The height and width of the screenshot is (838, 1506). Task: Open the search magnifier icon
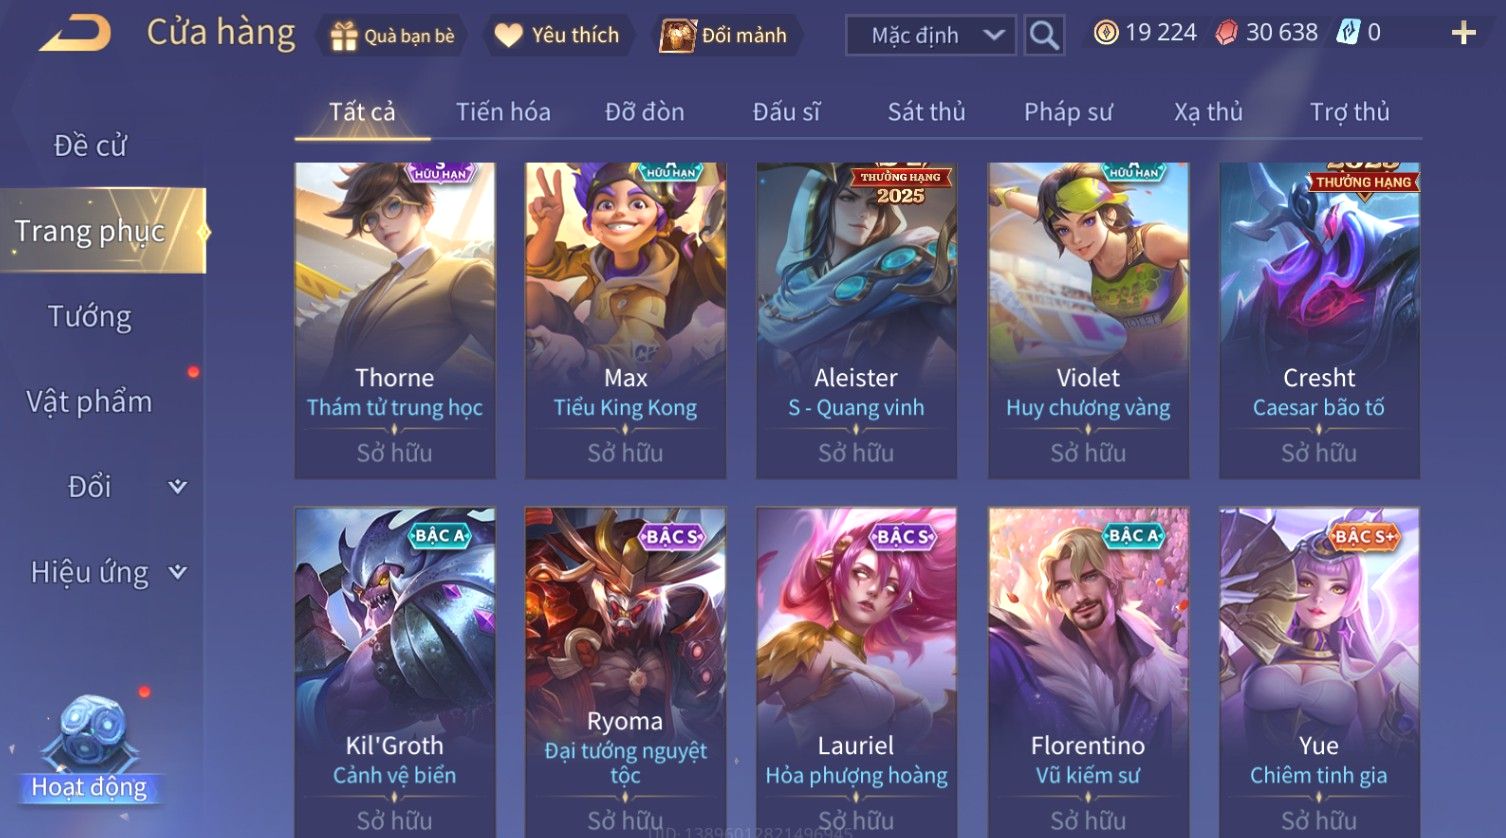[x=1044, y=36]
